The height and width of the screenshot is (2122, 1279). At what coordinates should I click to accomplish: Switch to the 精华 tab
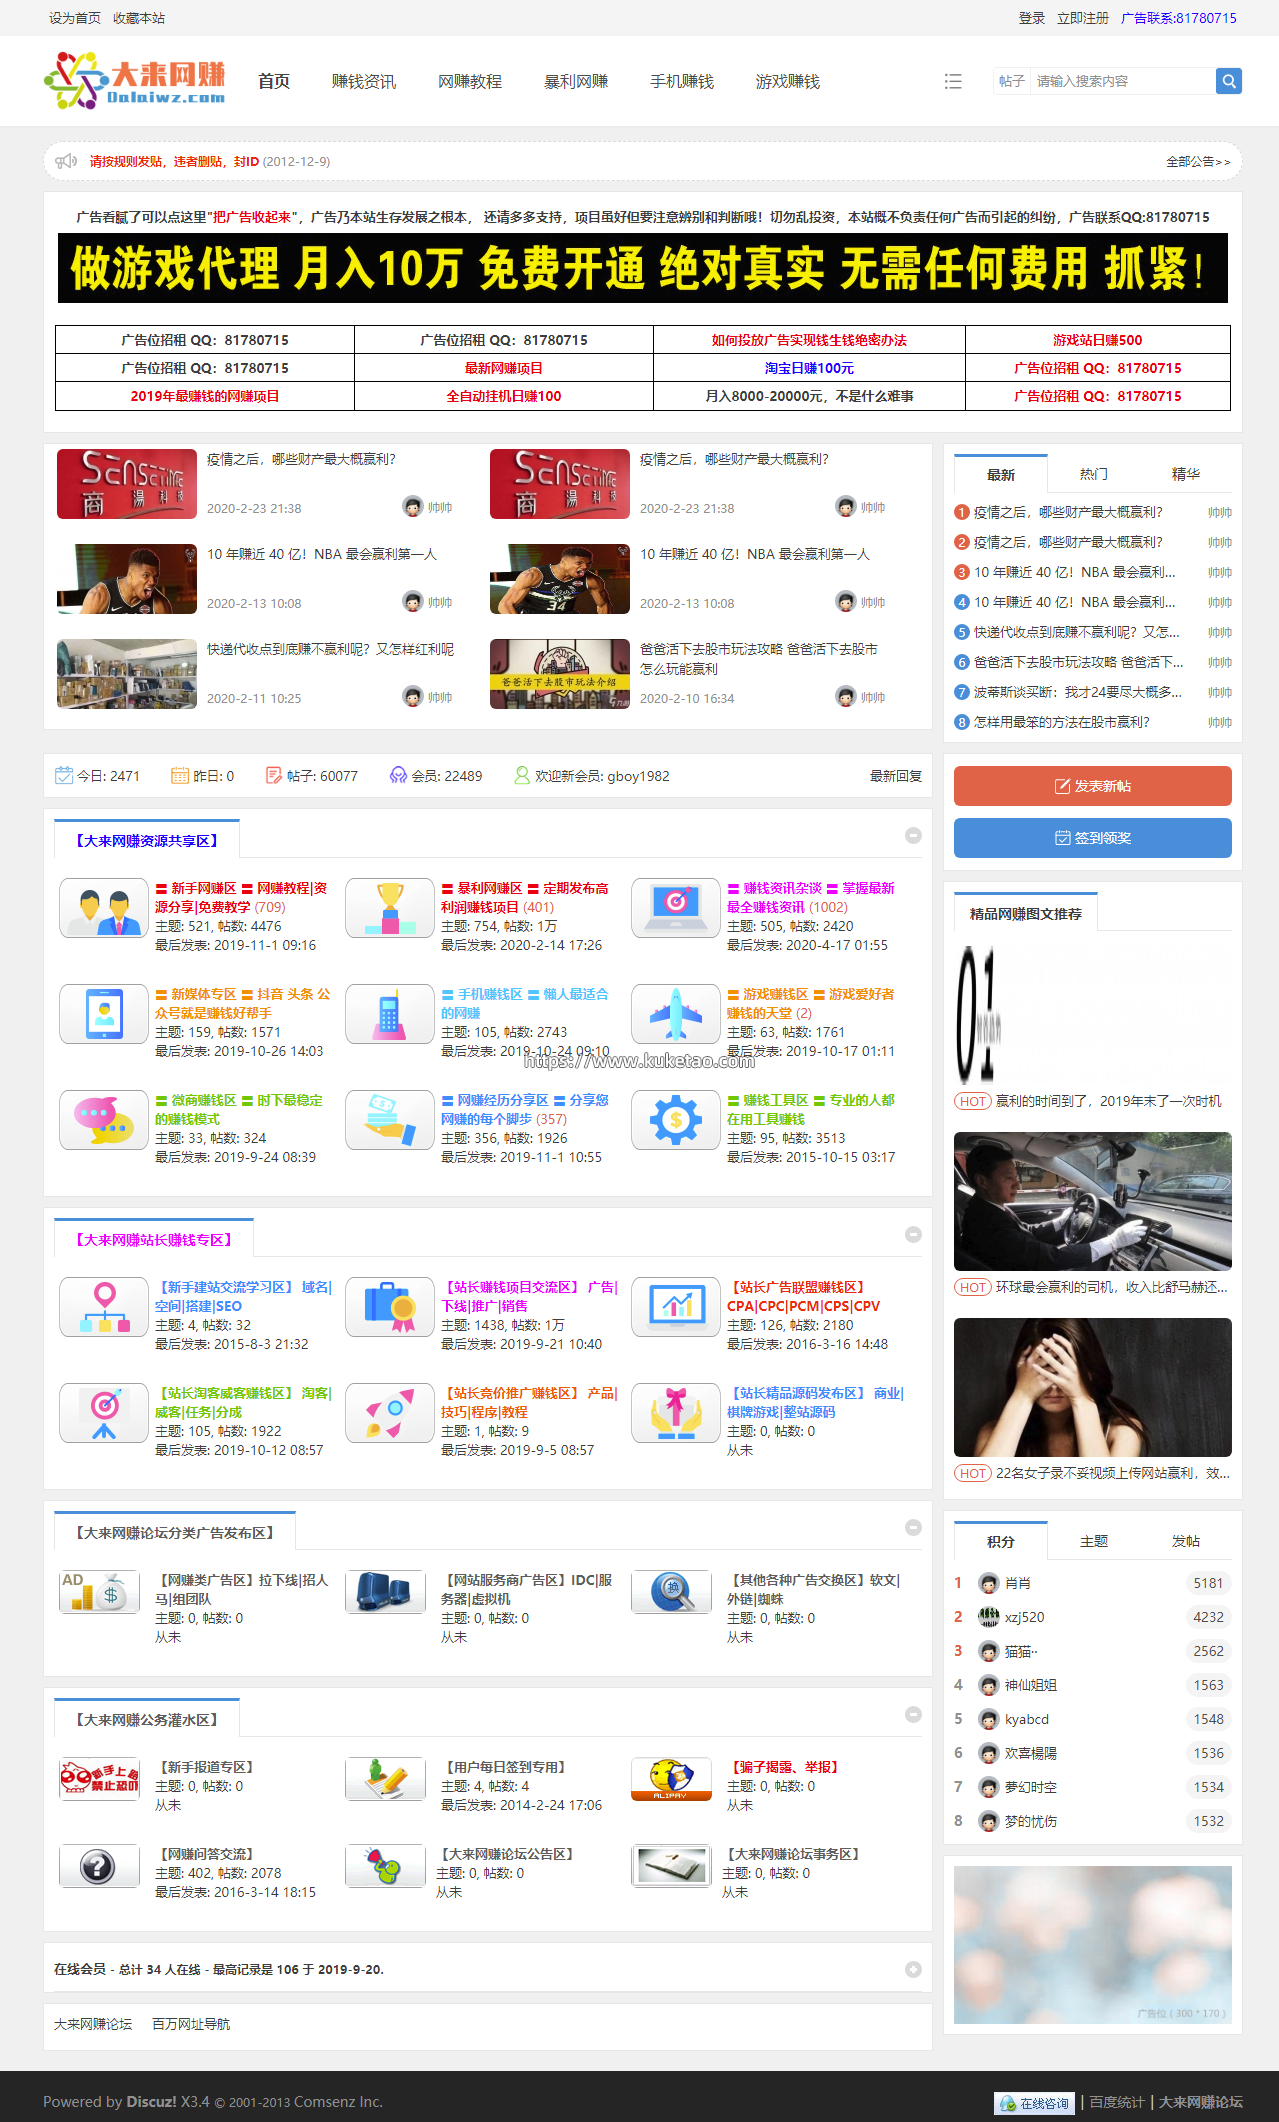tap(1186, 474)
